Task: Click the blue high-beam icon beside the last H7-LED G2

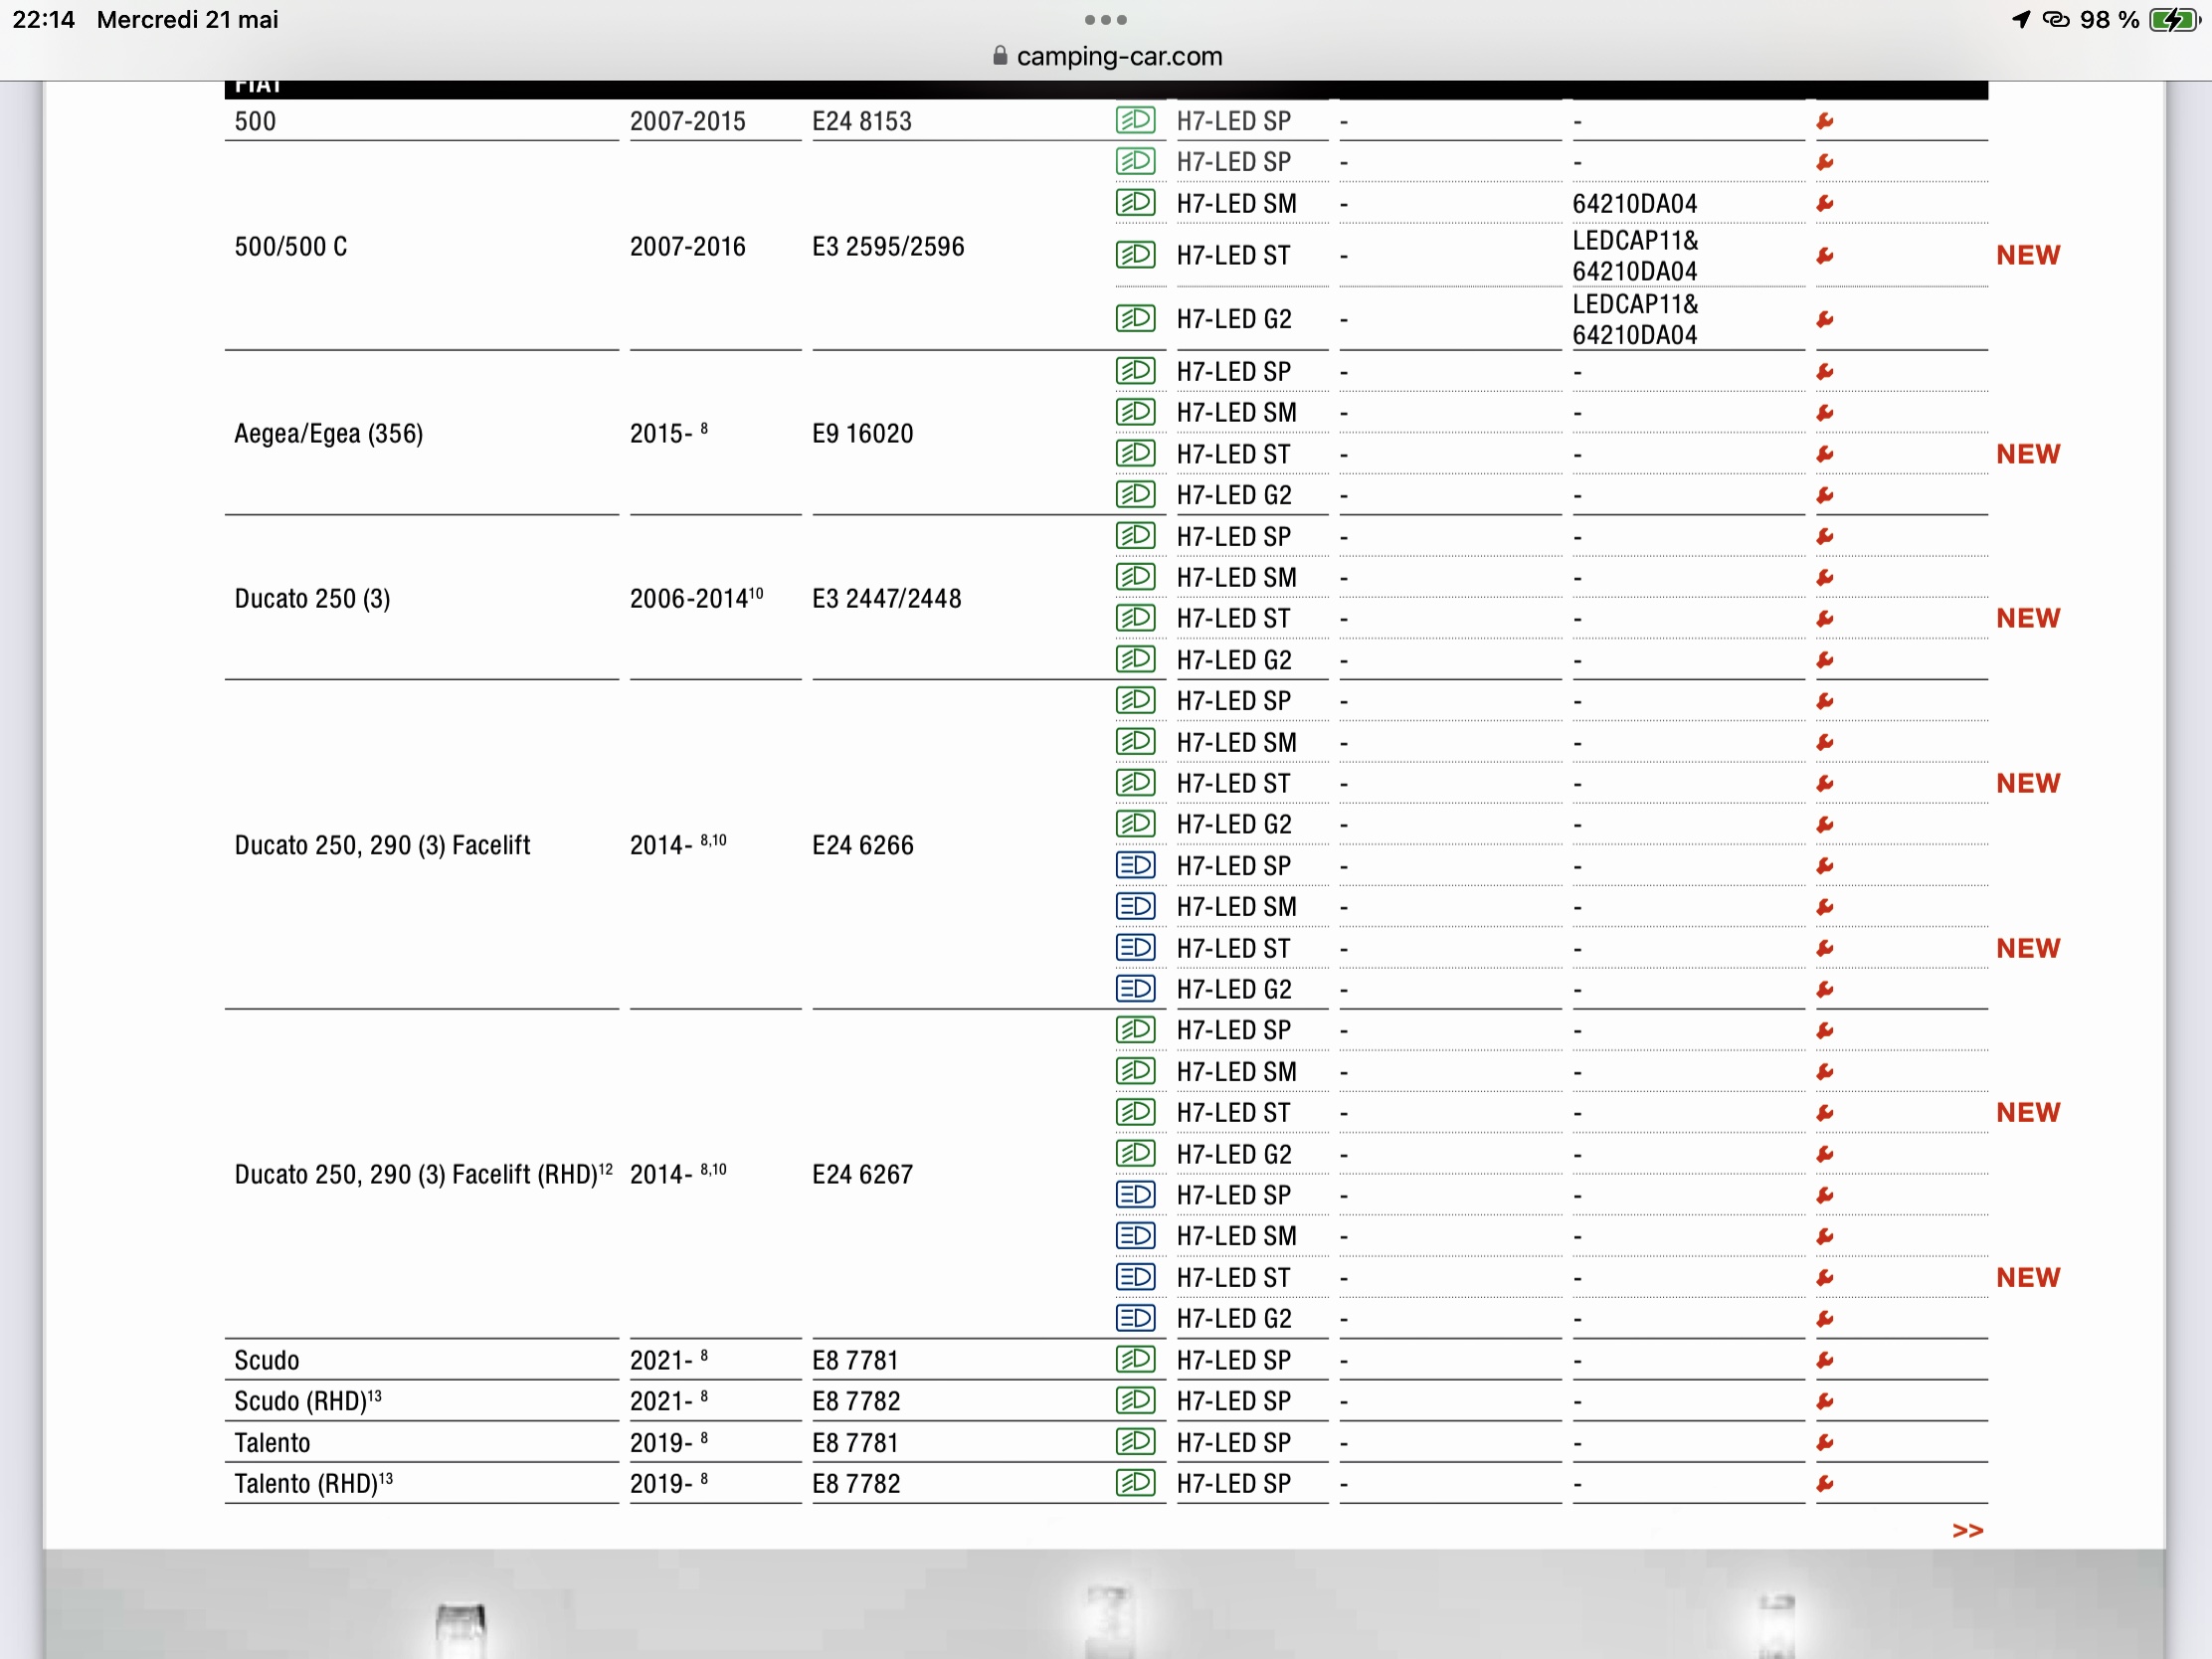Action: (1135, 1318)
